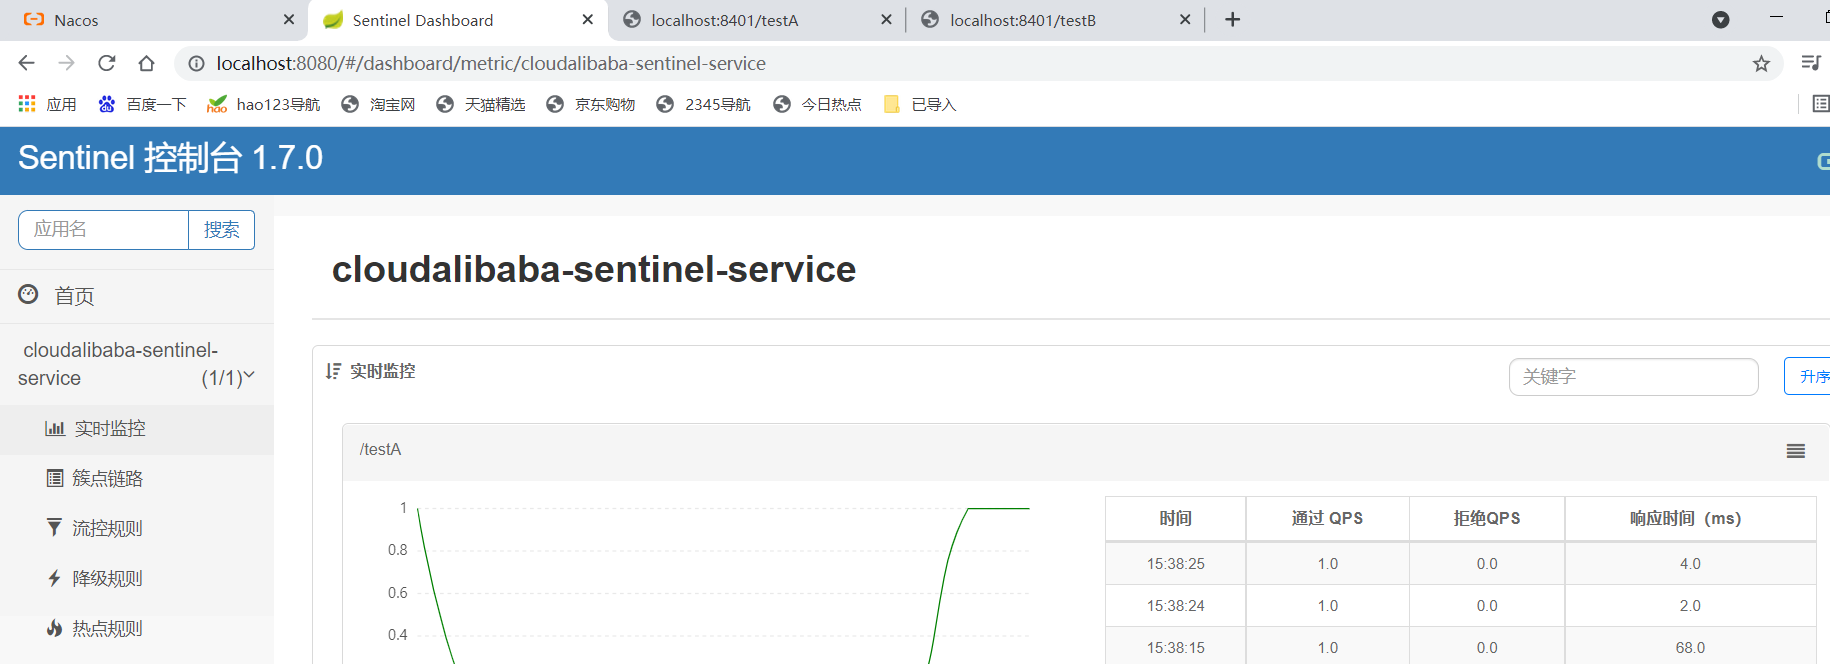1830x664 pixels.
Task: Click the 首页 dashboard gauge icon
Action: tap(29, 294)
